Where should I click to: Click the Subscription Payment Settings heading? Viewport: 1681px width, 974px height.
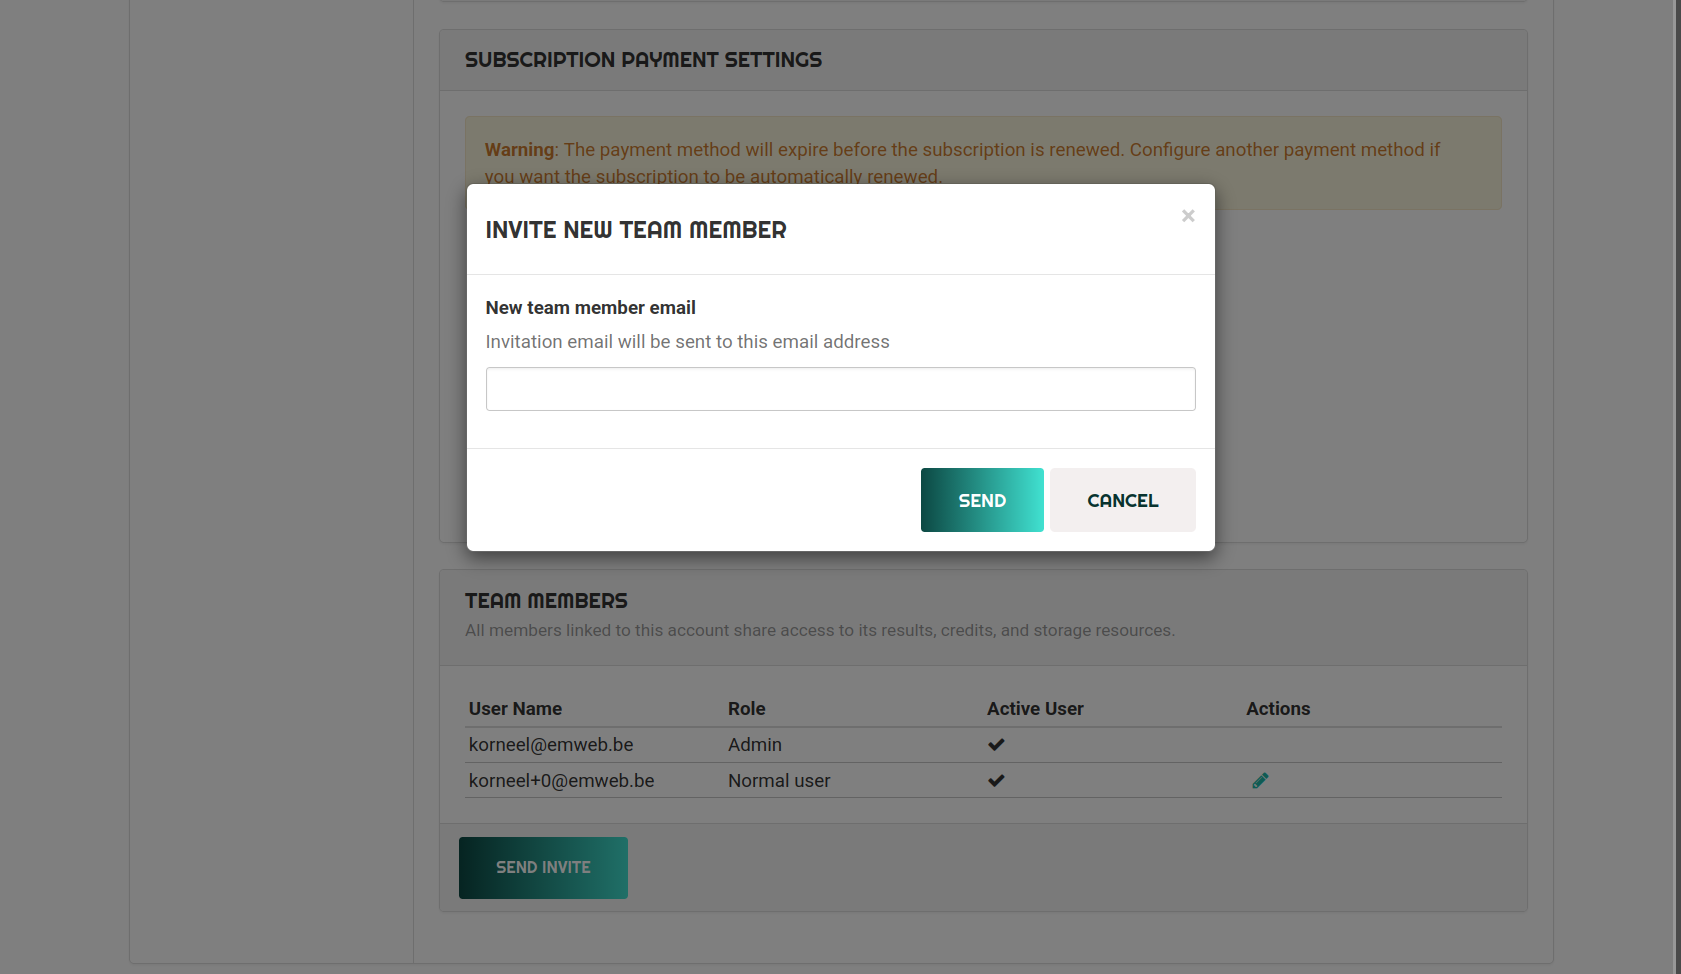(x=643, y=60)
